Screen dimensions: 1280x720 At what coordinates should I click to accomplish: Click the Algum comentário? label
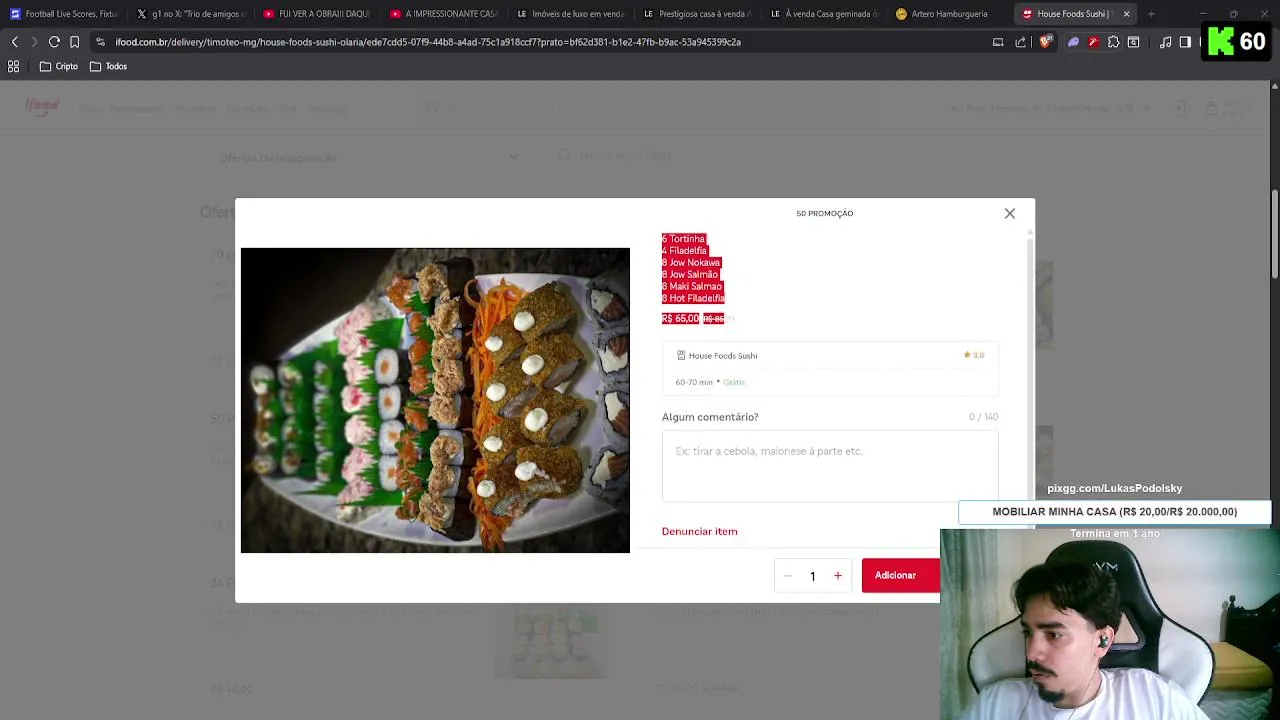[x=710, y=417]
